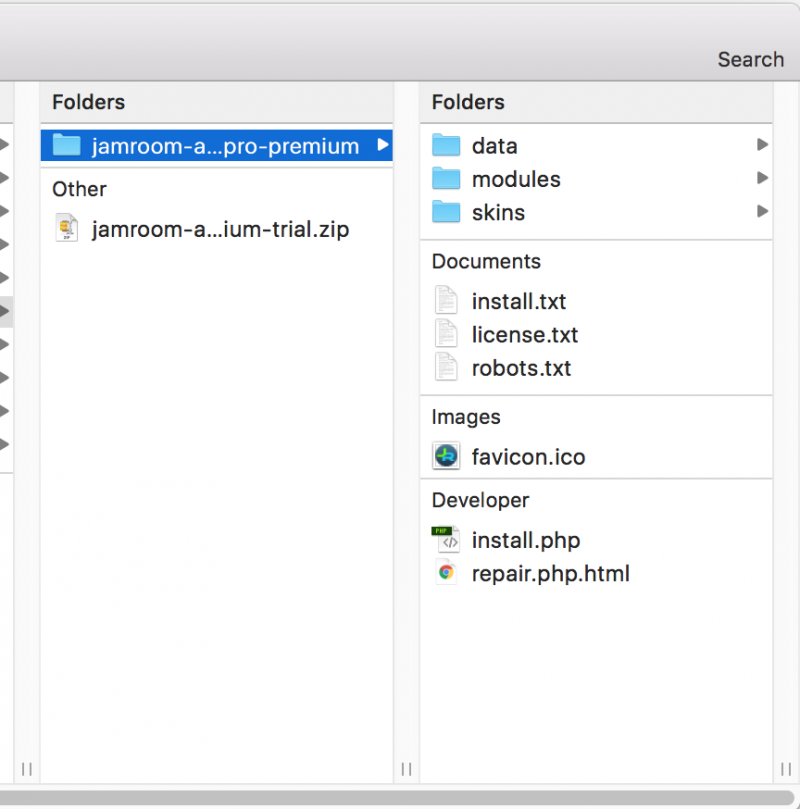Expand the skins folder arrow

pyautogui.click(x=762, y=212)
